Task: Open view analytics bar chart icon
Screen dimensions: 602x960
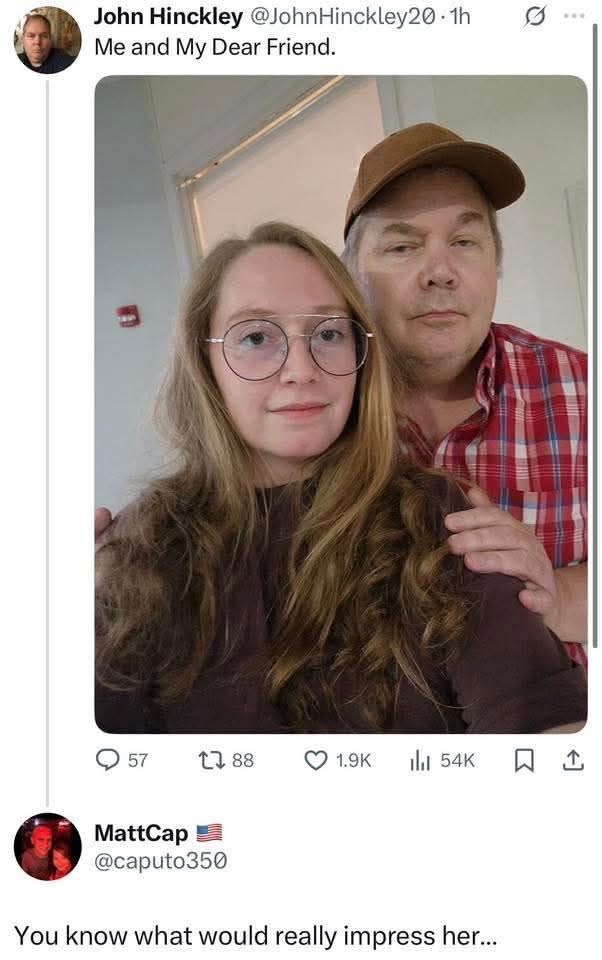Action: pyautogui.click(x=418, y=760)
